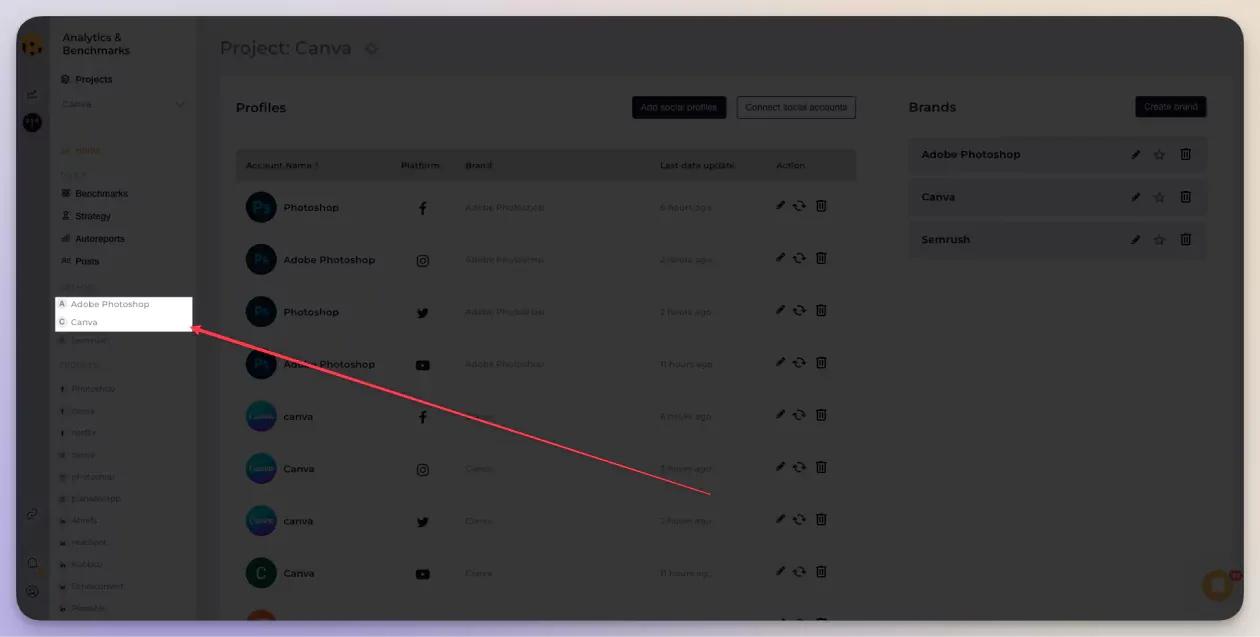
Task: Open project settings gear next to title
Action: point(371,48)
